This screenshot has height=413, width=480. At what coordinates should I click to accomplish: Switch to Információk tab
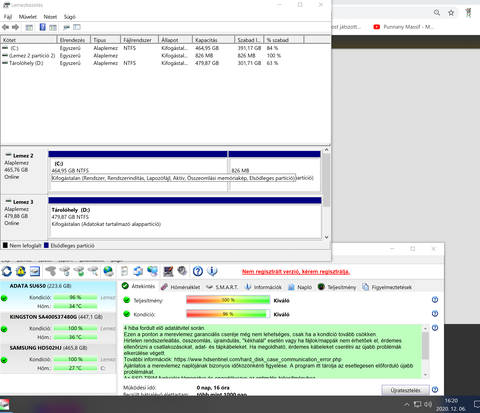[263, 287]
